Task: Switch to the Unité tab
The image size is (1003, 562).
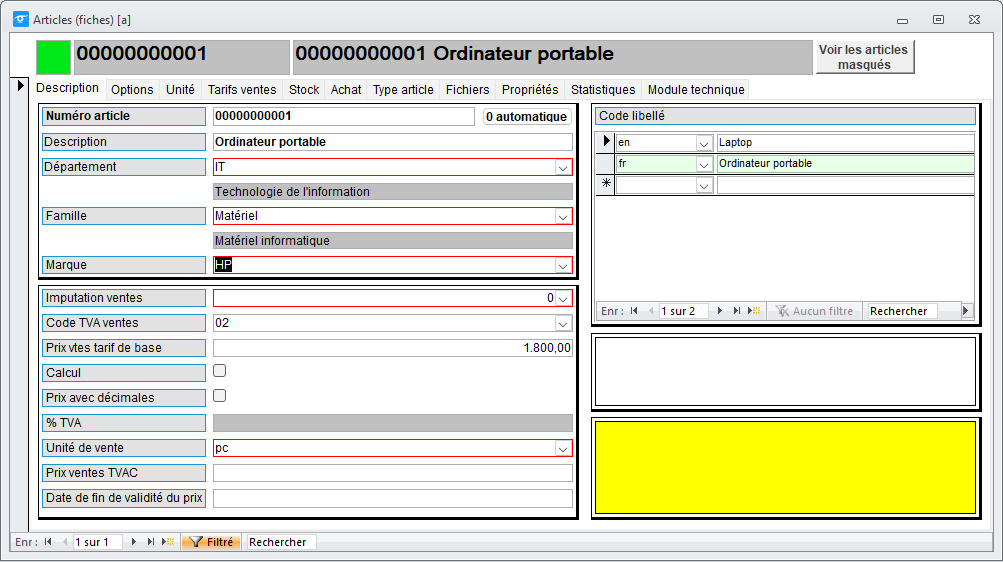Action: coord(180,90)
